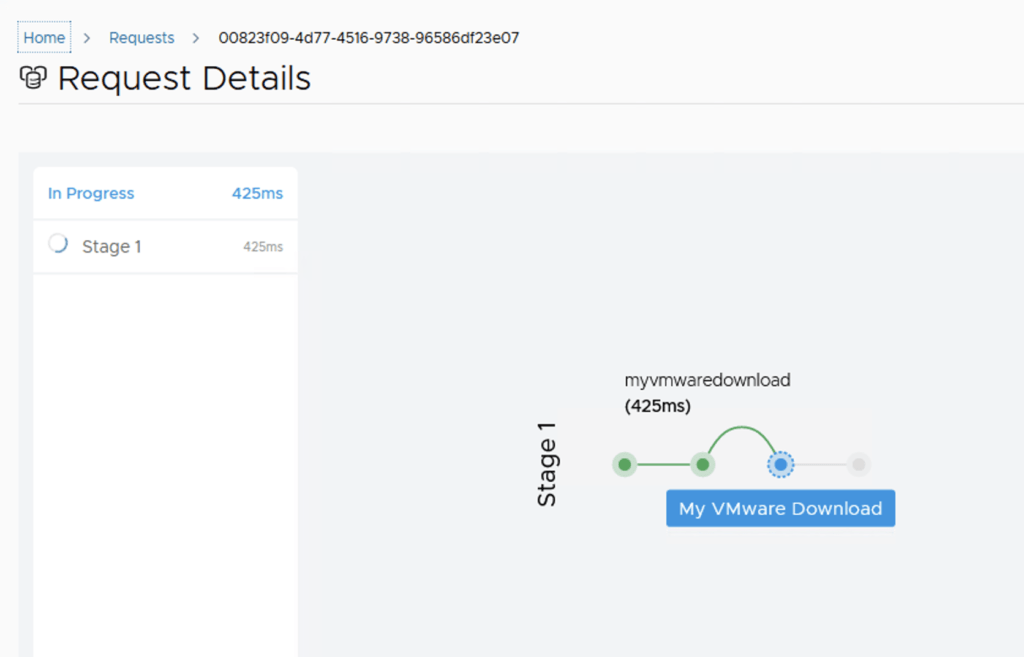Select the second green completed node

coord(703,464)
